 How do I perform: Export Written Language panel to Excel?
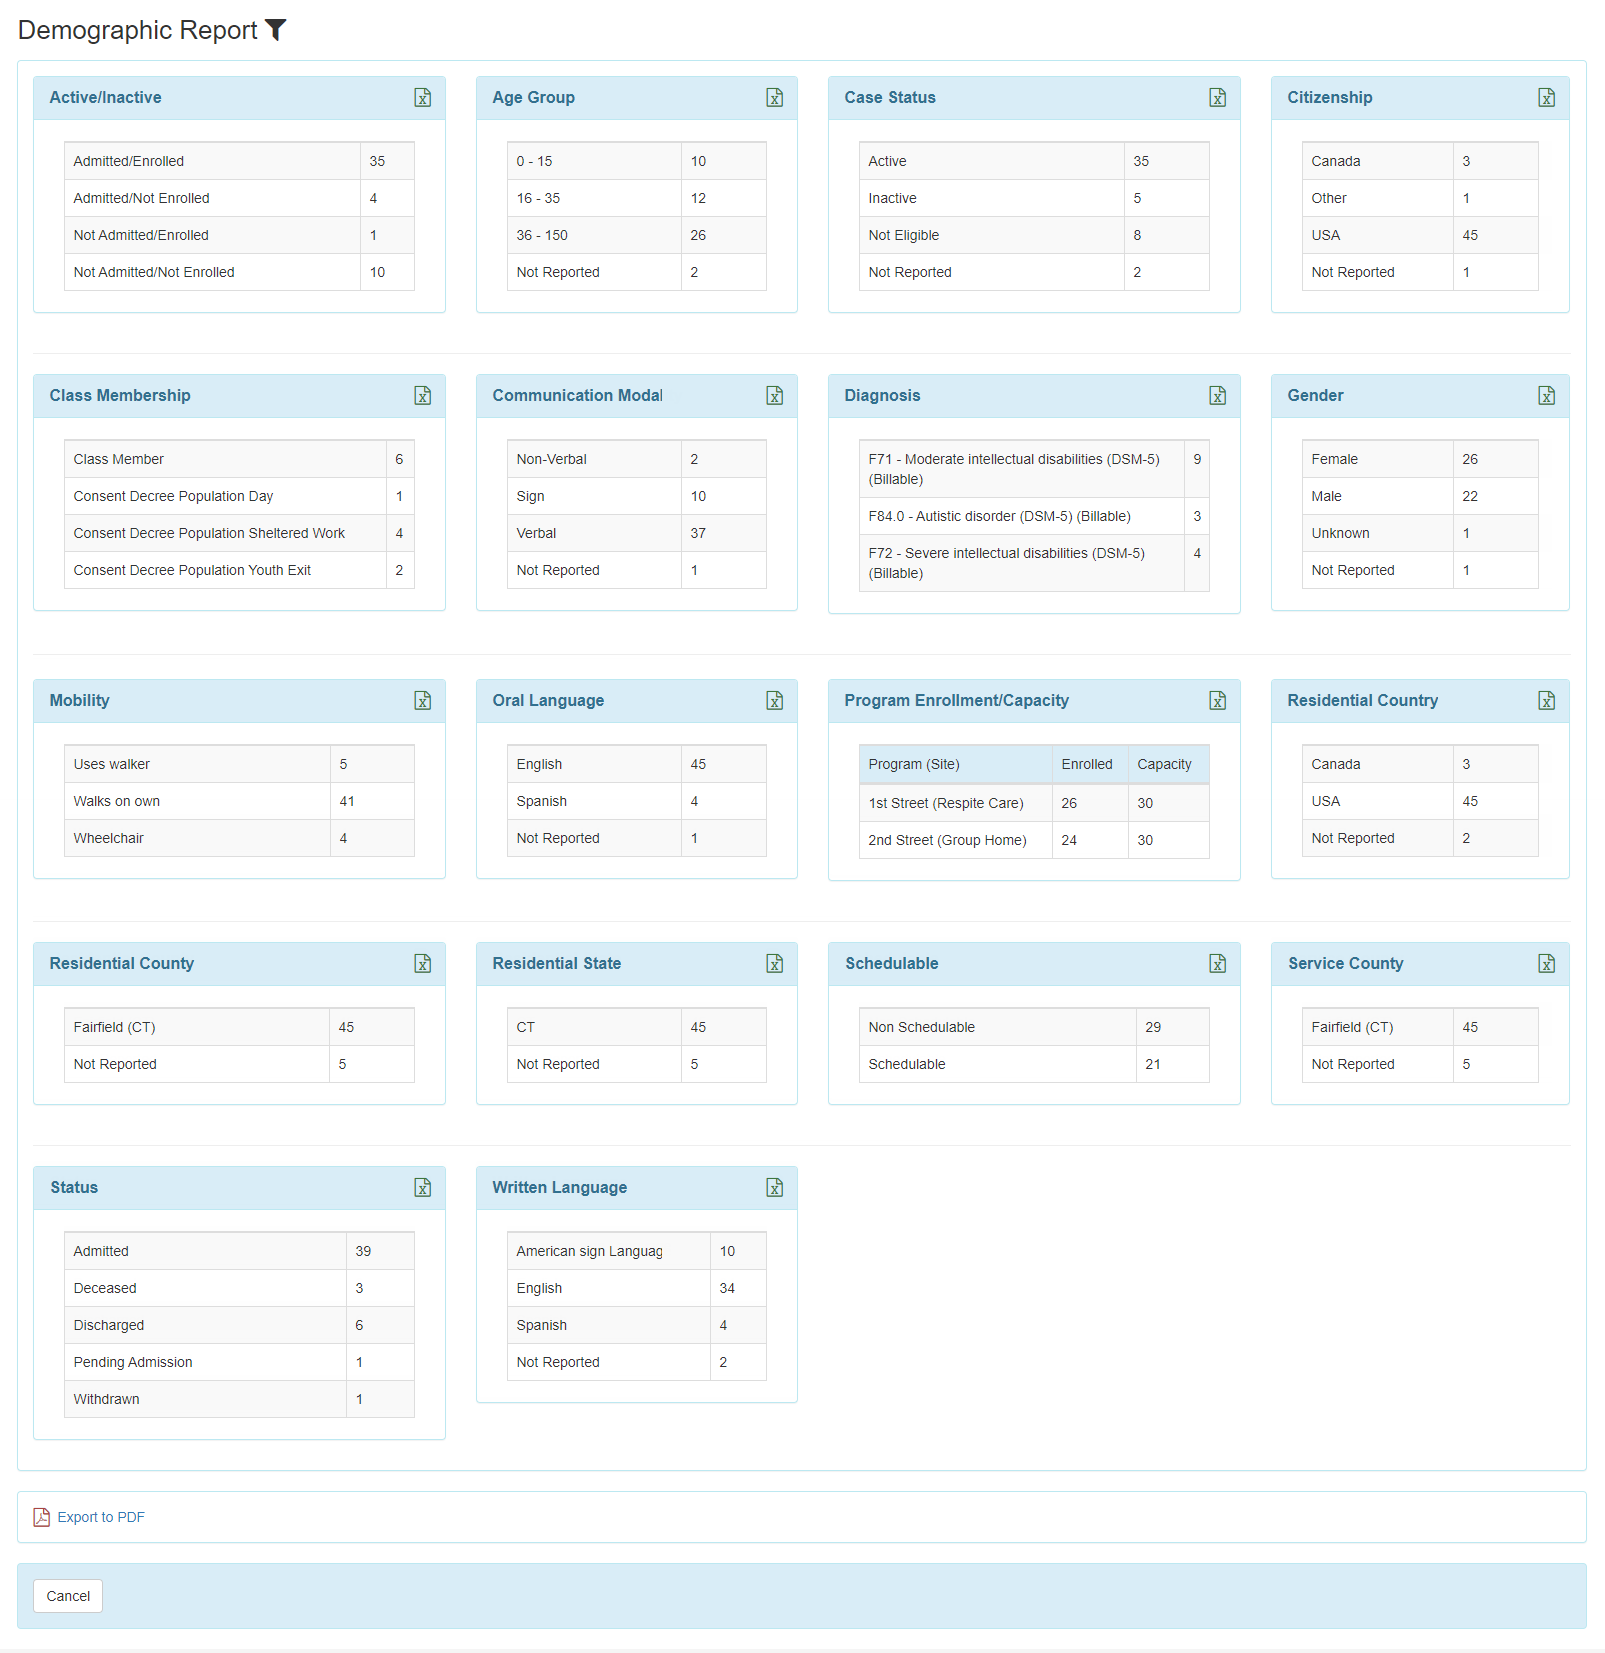(775, 1188)
